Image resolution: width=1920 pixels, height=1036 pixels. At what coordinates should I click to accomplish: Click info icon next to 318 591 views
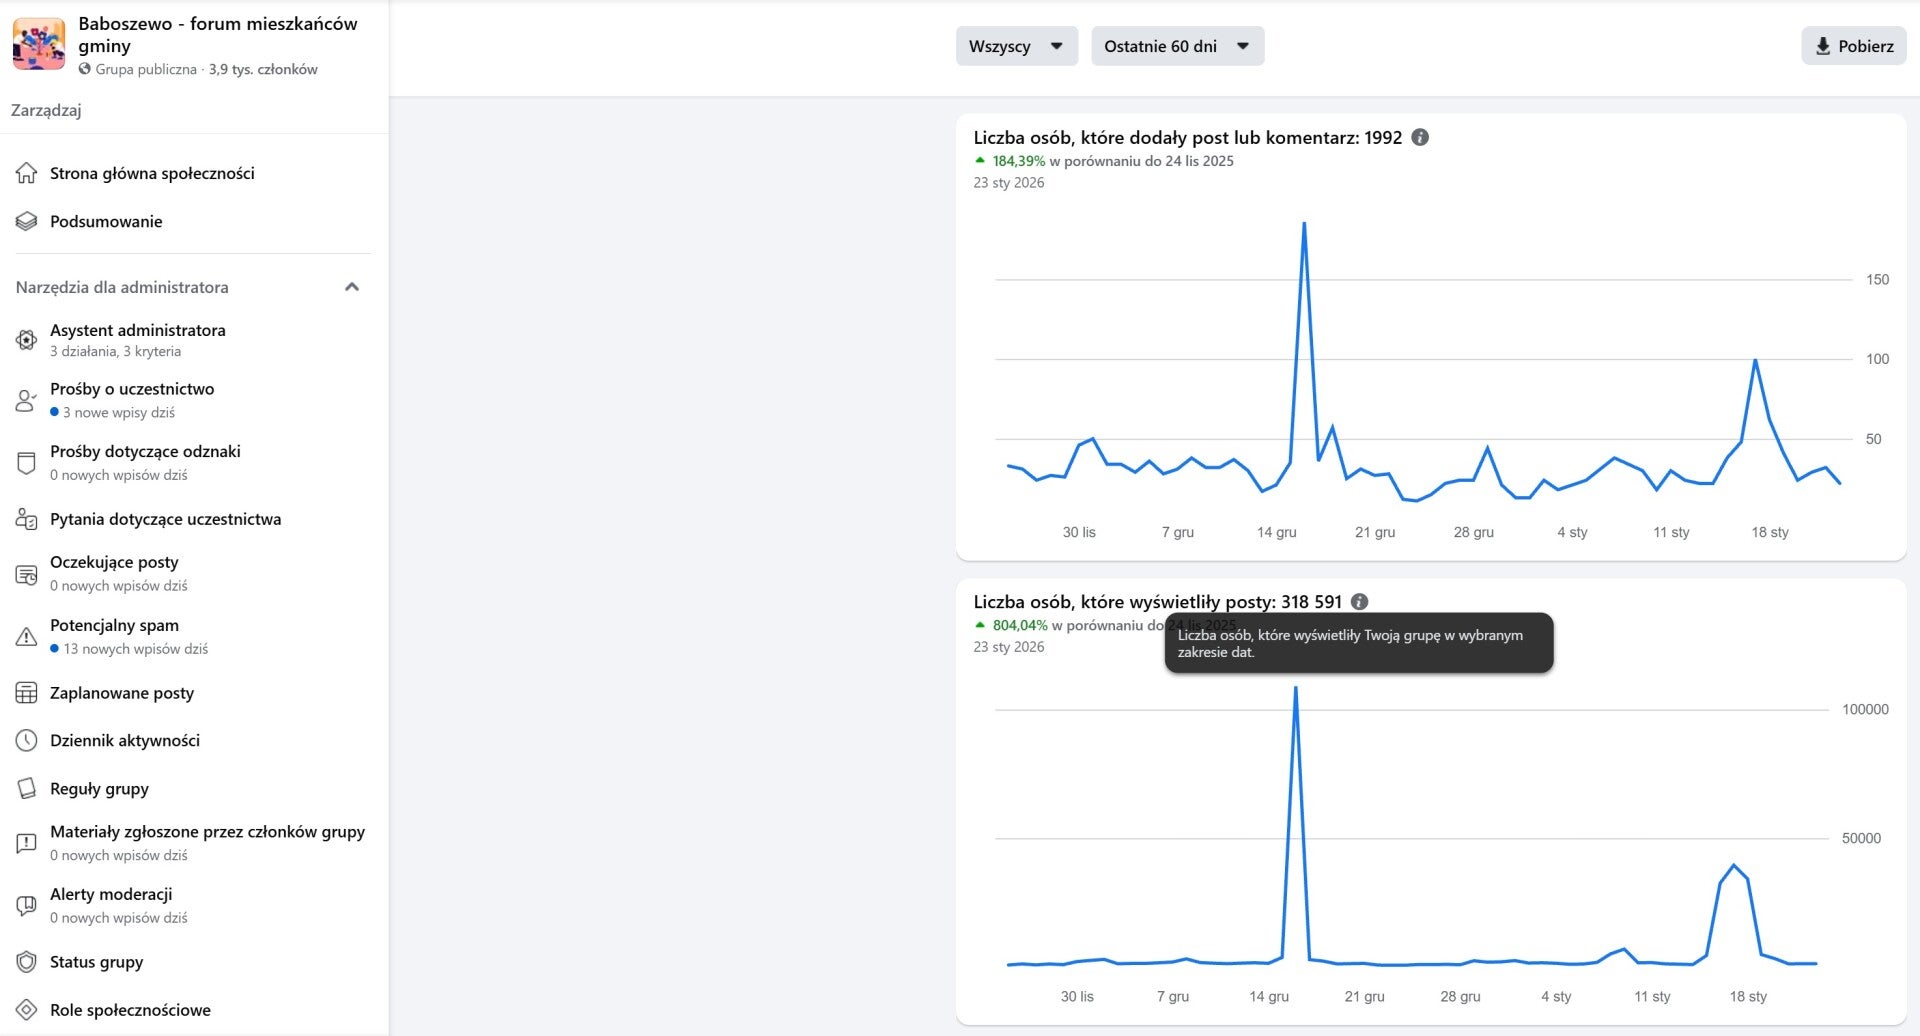(1359, 602)
